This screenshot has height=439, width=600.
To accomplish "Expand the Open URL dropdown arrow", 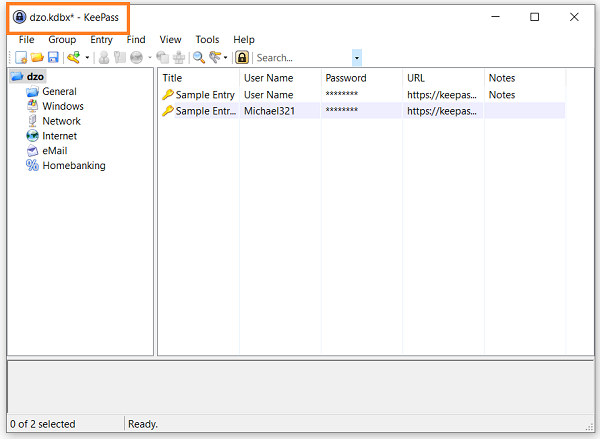I will (150, 58).
